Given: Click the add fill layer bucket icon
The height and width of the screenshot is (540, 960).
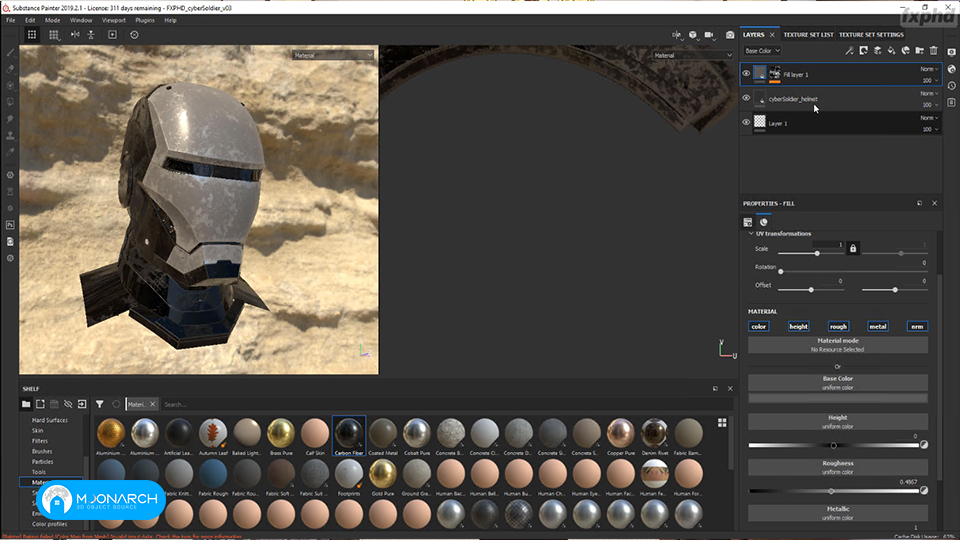Looking at the screenshot, I should tap(891, 51).
